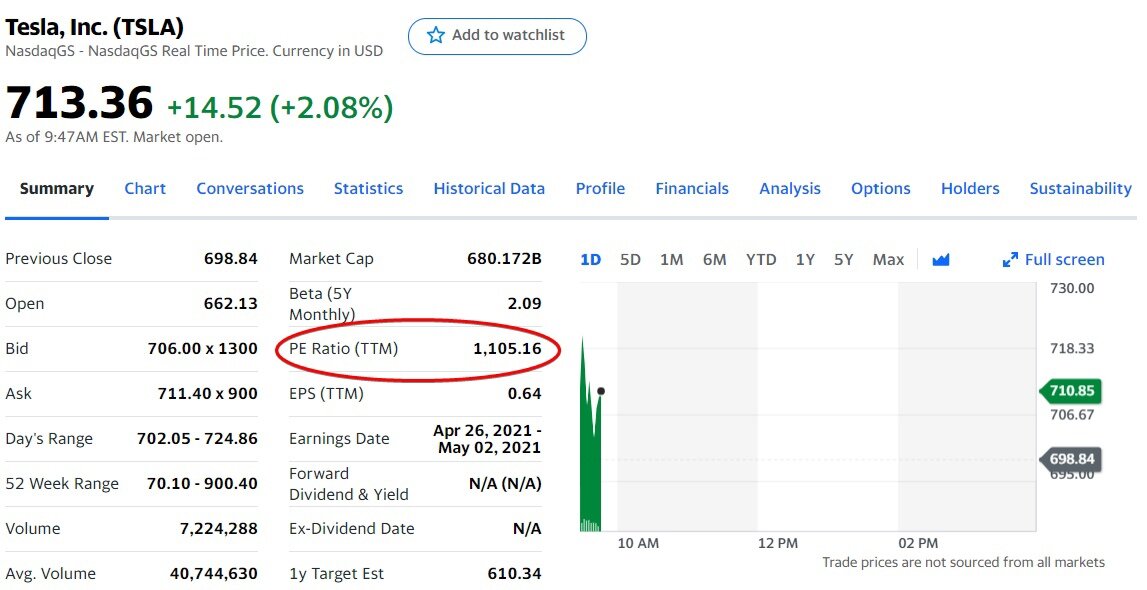This screenshot has height=590, width=1147.
Task: Click the Beta value 2.09
Action: click(x=524, y=303)
